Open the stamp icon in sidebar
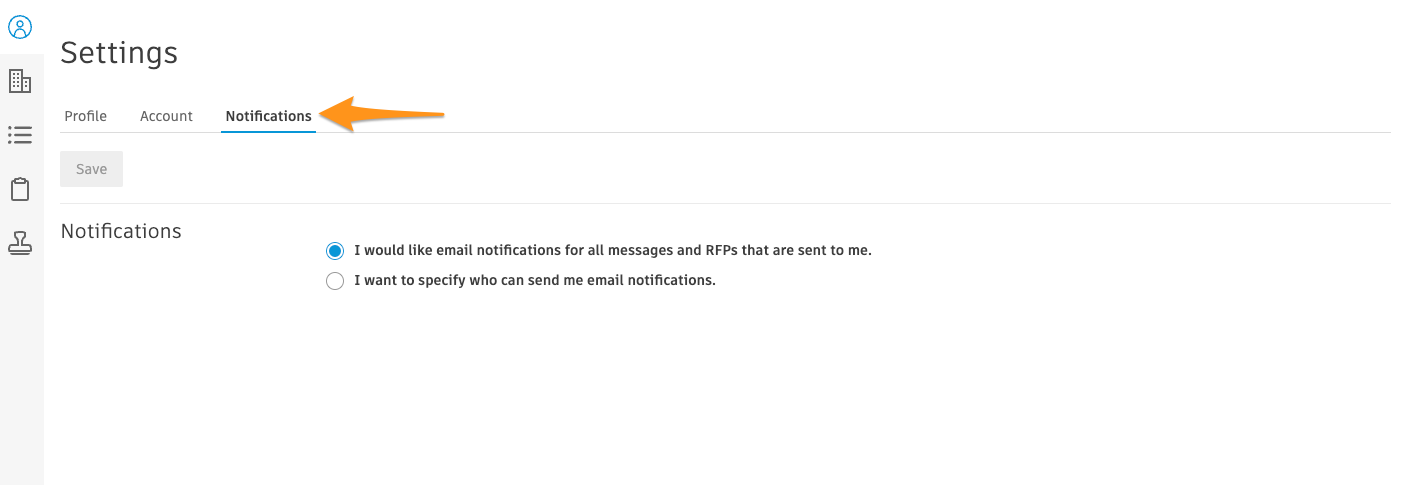The width and height of the screenshot is (1402, 485). tap(20, 242)
